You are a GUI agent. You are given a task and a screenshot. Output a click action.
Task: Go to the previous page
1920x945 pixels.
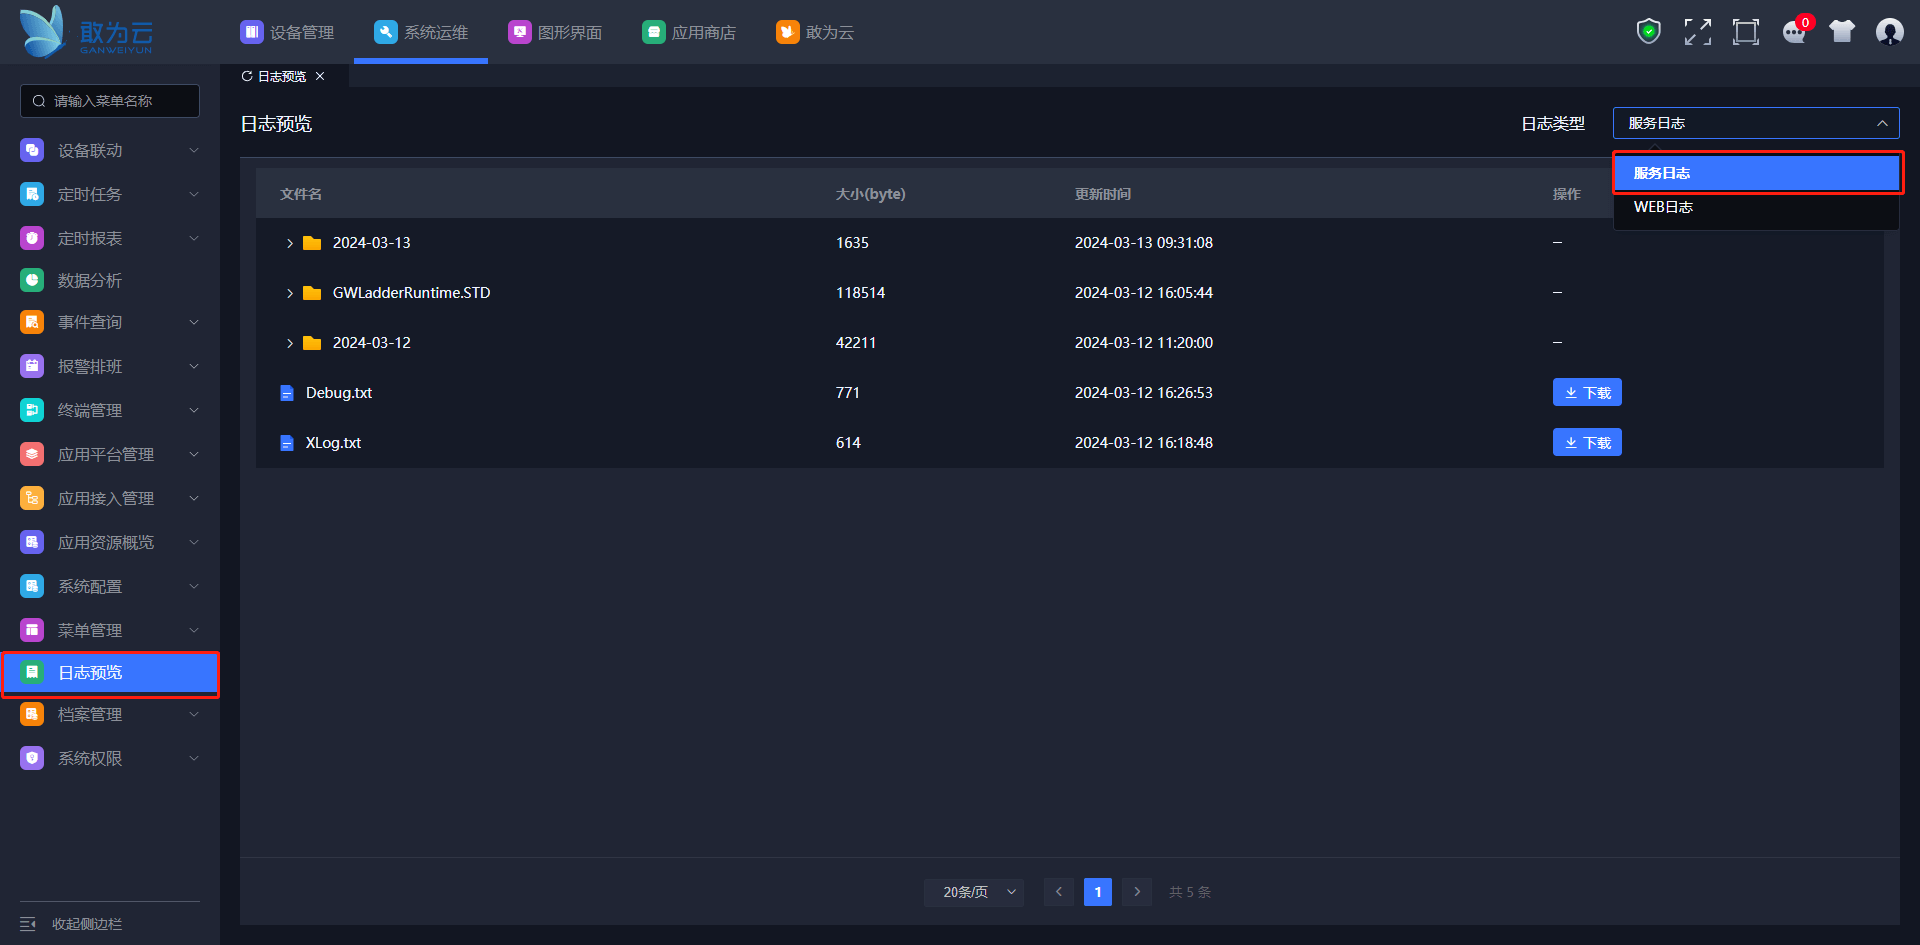point(1059,892)
